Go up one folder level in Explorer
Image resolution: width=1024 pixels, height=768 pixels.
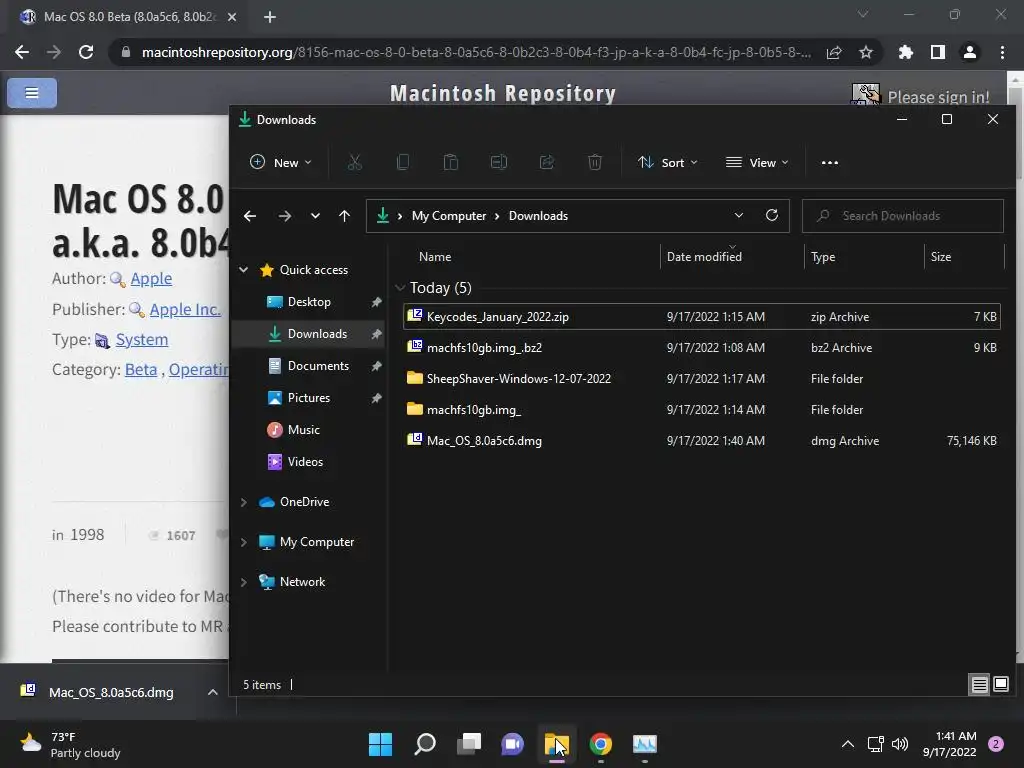(344, 216)
